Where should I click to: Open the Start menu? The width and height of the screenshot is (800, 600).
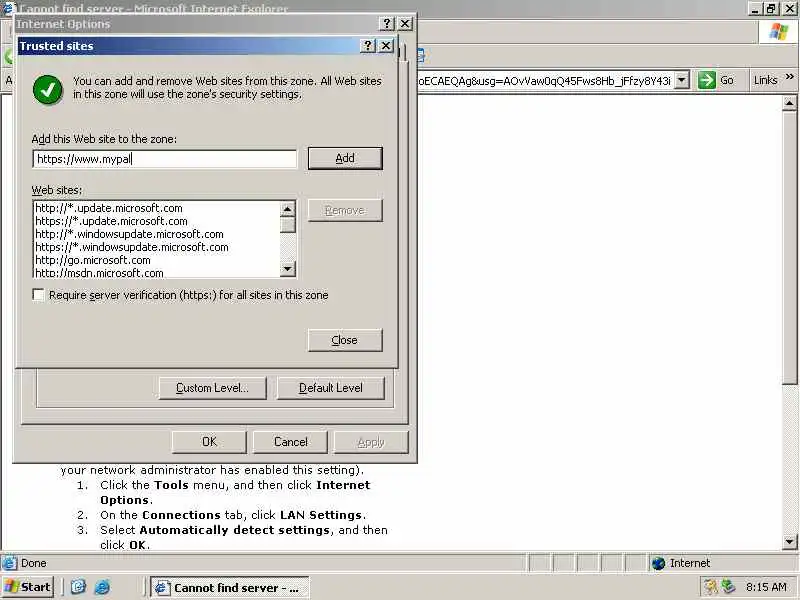point(28,587)
